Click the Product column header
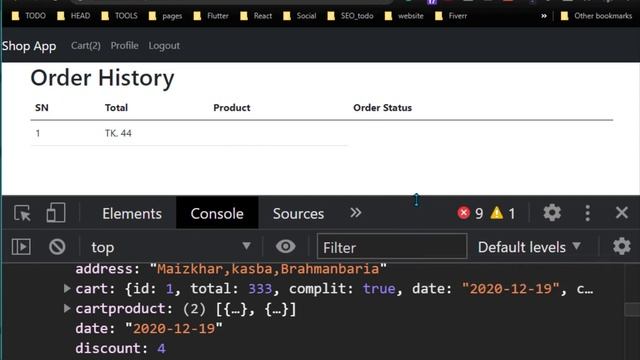 232,108
